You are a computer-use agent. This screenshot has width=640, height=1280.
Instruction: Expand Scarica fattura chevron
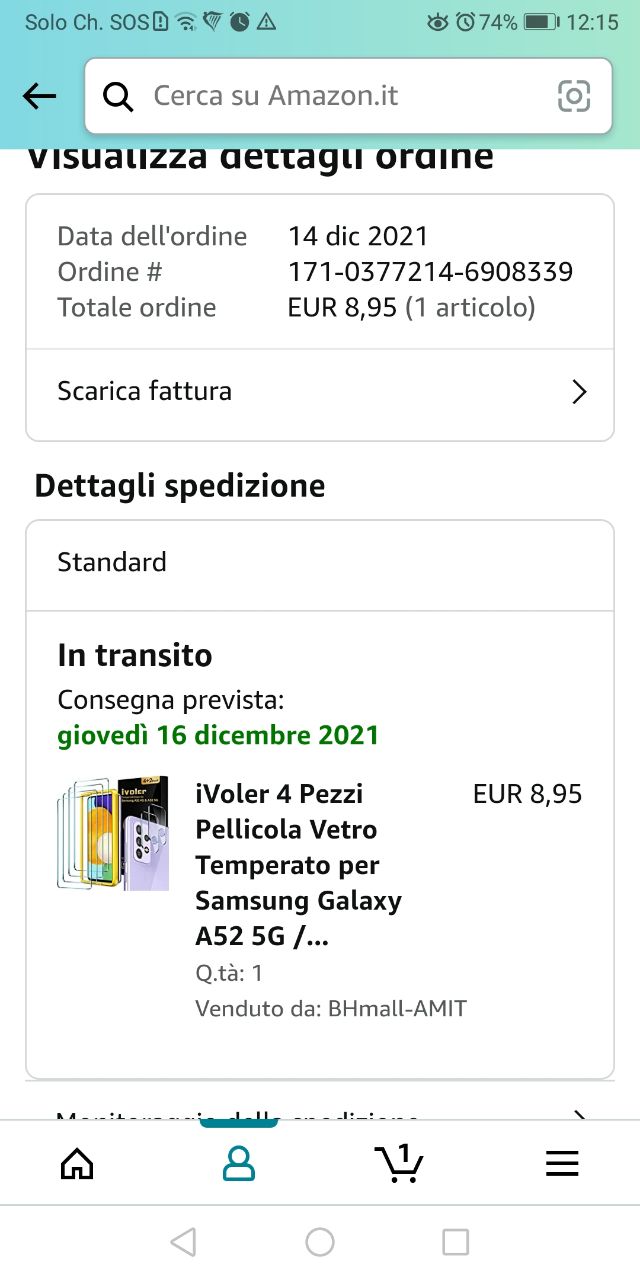578,392
